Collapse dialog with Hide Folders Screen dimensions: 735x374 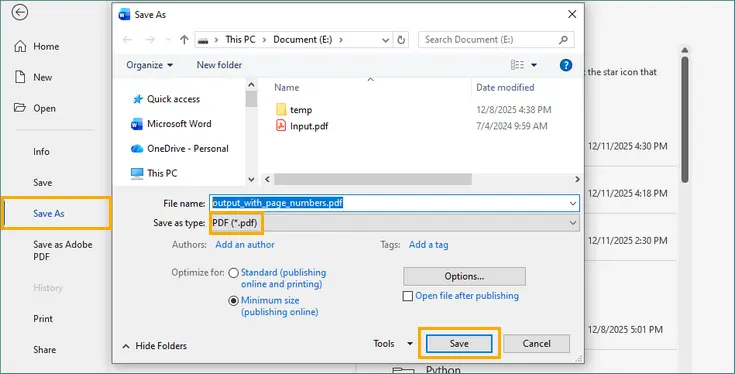pyautogui.click(x=154, y=346)
